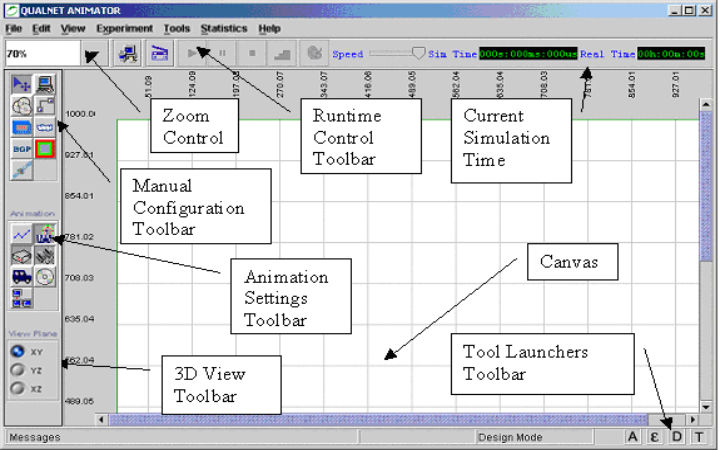Click the vertical scrollbar up arrow

tap(706, 105)
